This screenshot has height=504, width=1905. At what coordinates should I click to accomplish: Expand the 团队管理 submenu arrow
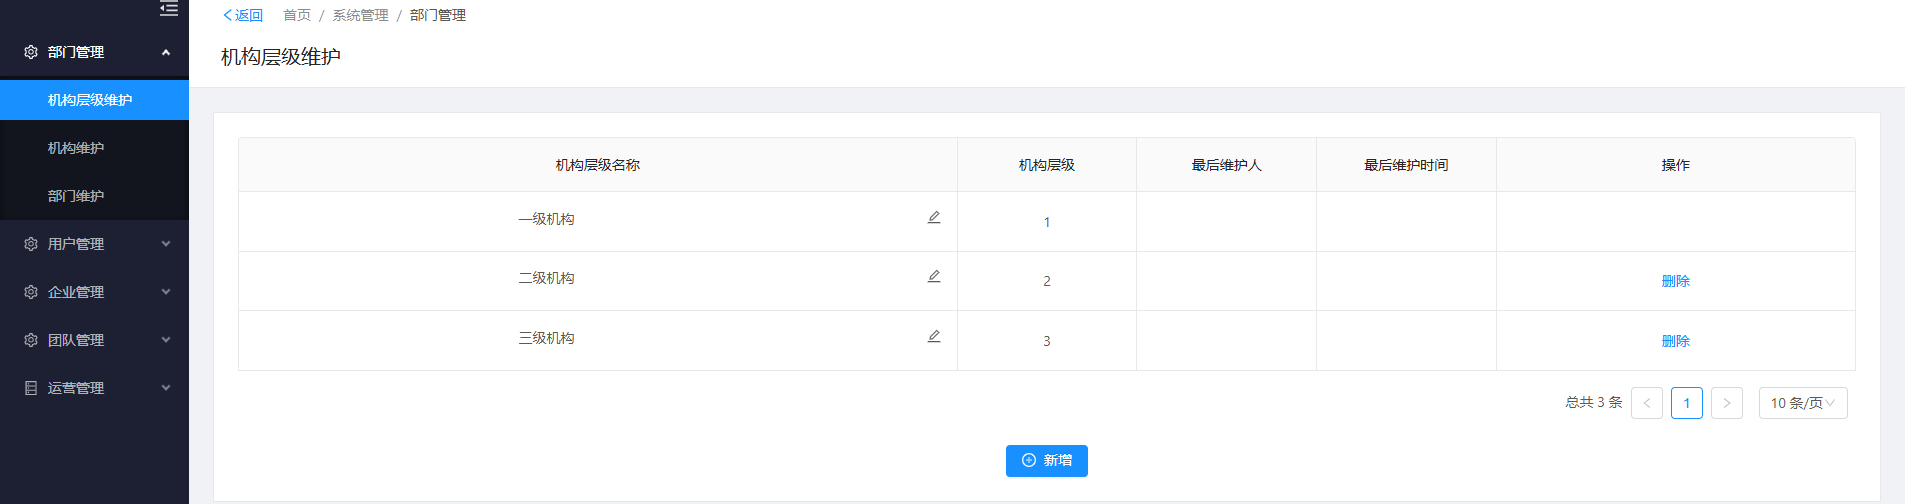(166, 340)
